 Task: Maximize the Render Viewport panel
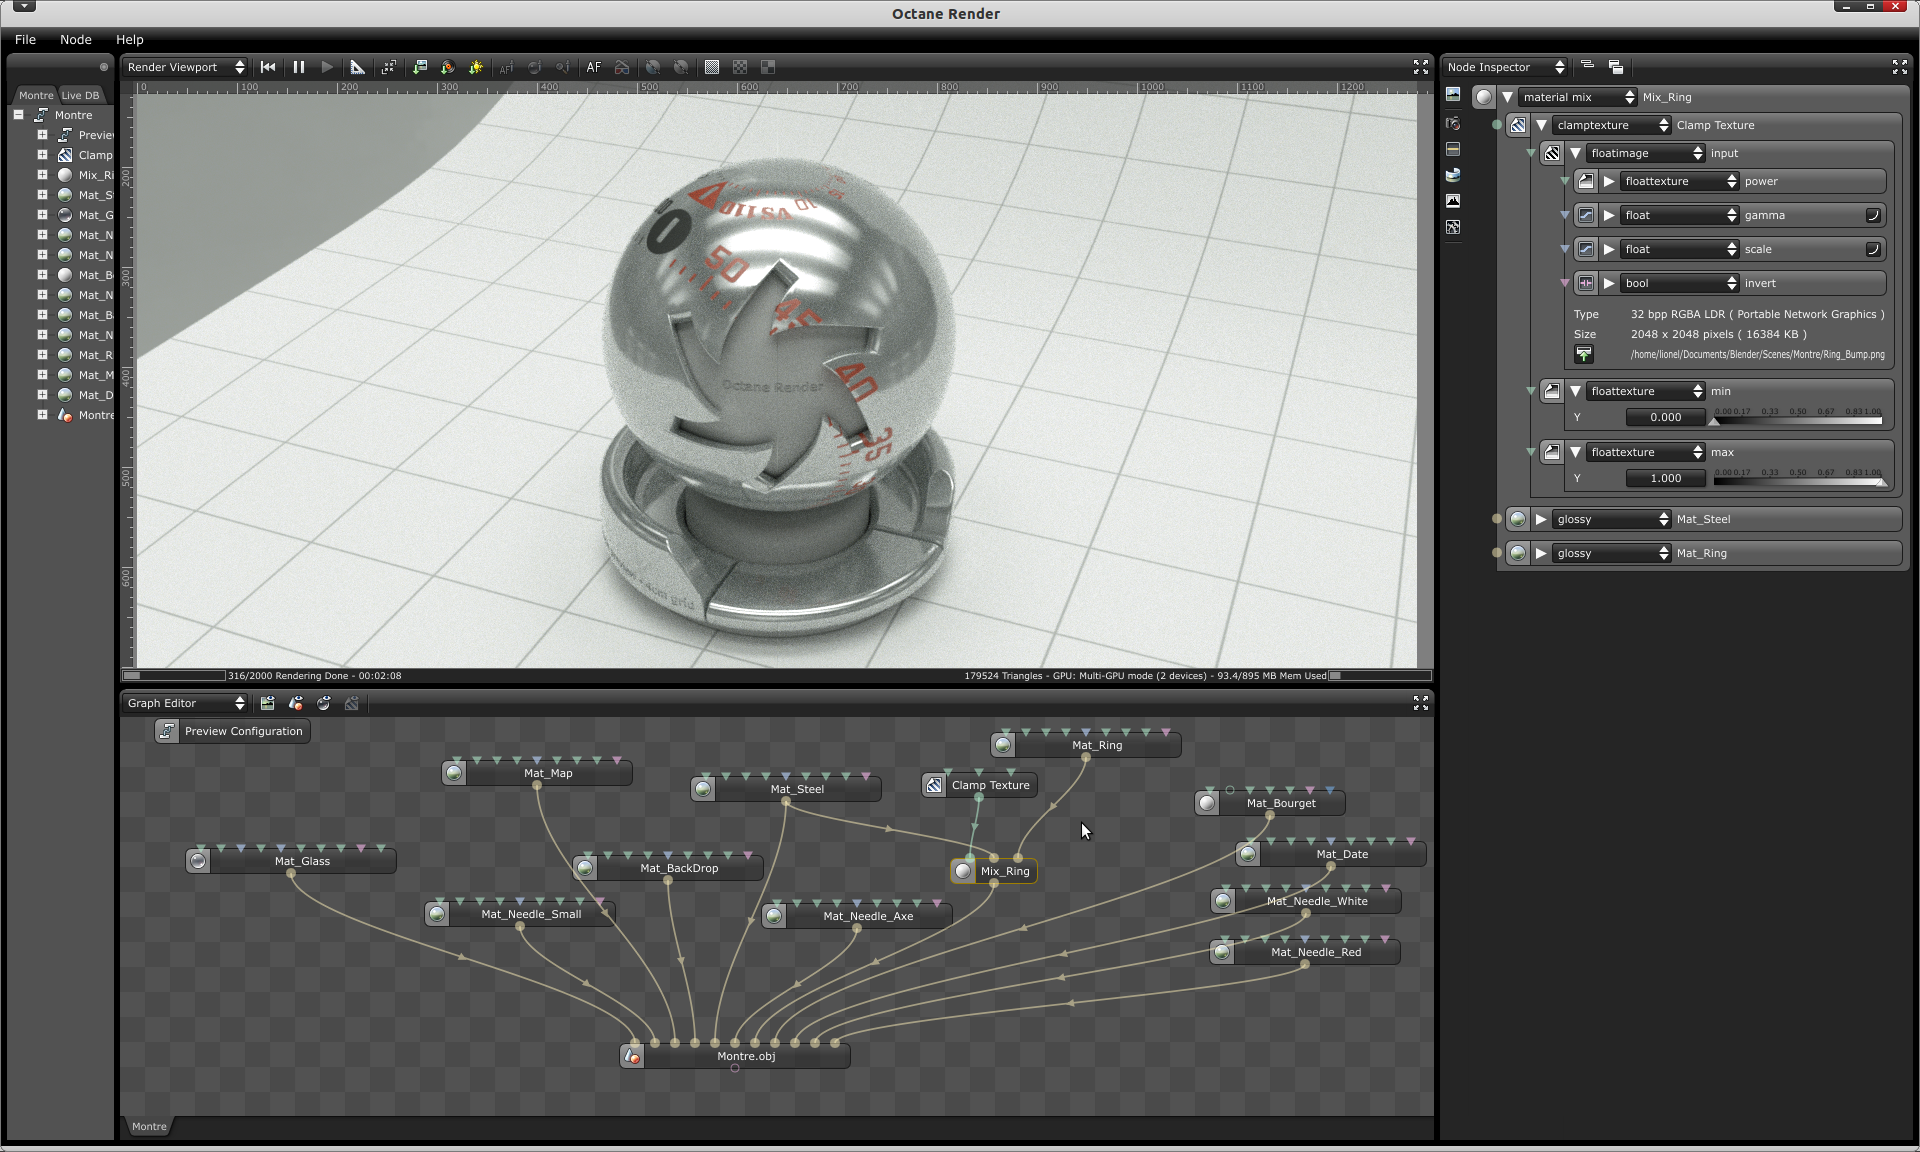(x=1420, y=67)
